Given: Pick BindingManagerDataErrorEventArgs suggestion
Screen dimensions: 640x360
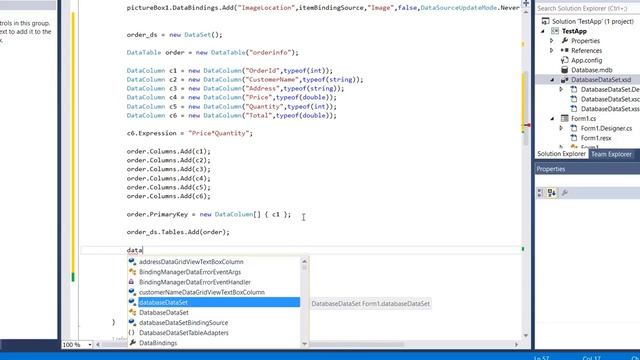Looking at the screenshot, I should point(190,272).
